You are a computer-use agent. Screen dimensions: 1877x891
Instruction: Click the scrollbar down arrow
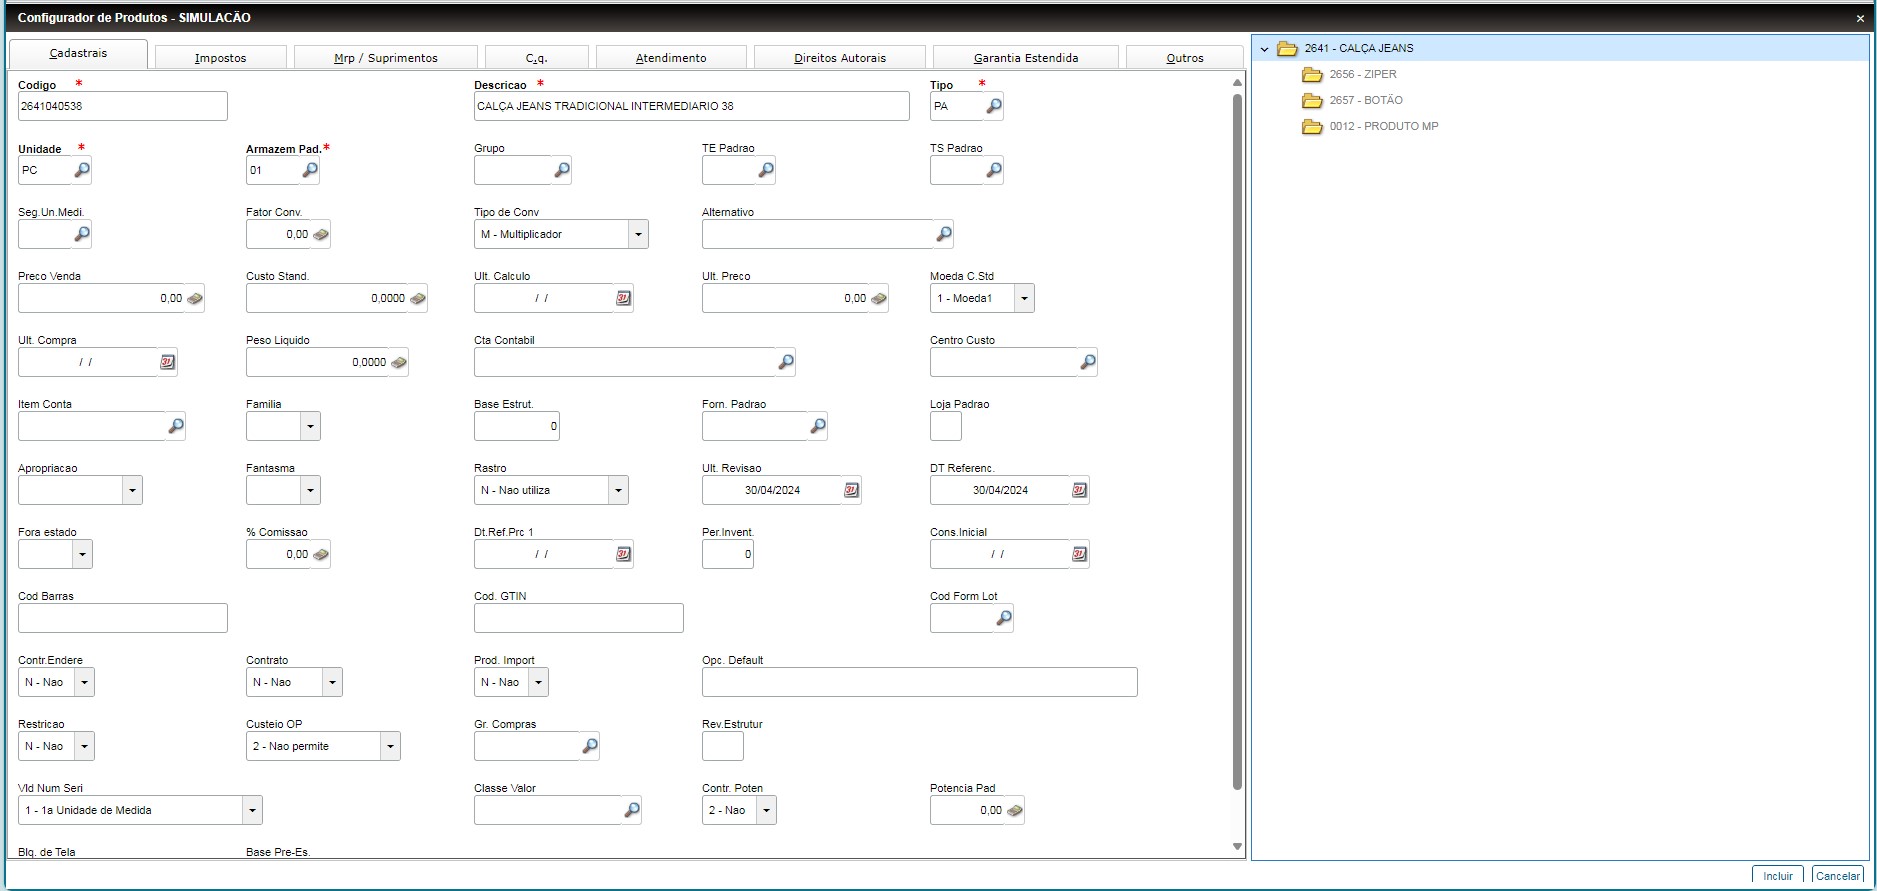point(1237,847)
